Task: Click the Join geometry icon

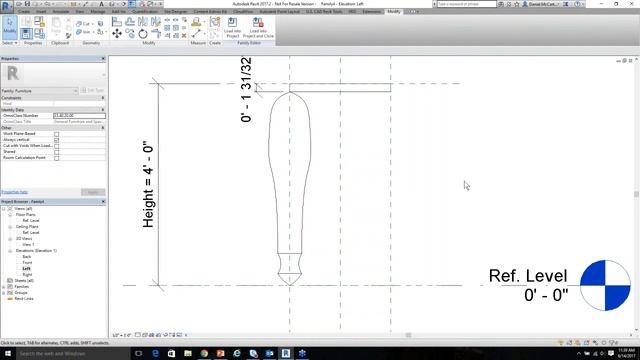Action: [x=79, y=32]
